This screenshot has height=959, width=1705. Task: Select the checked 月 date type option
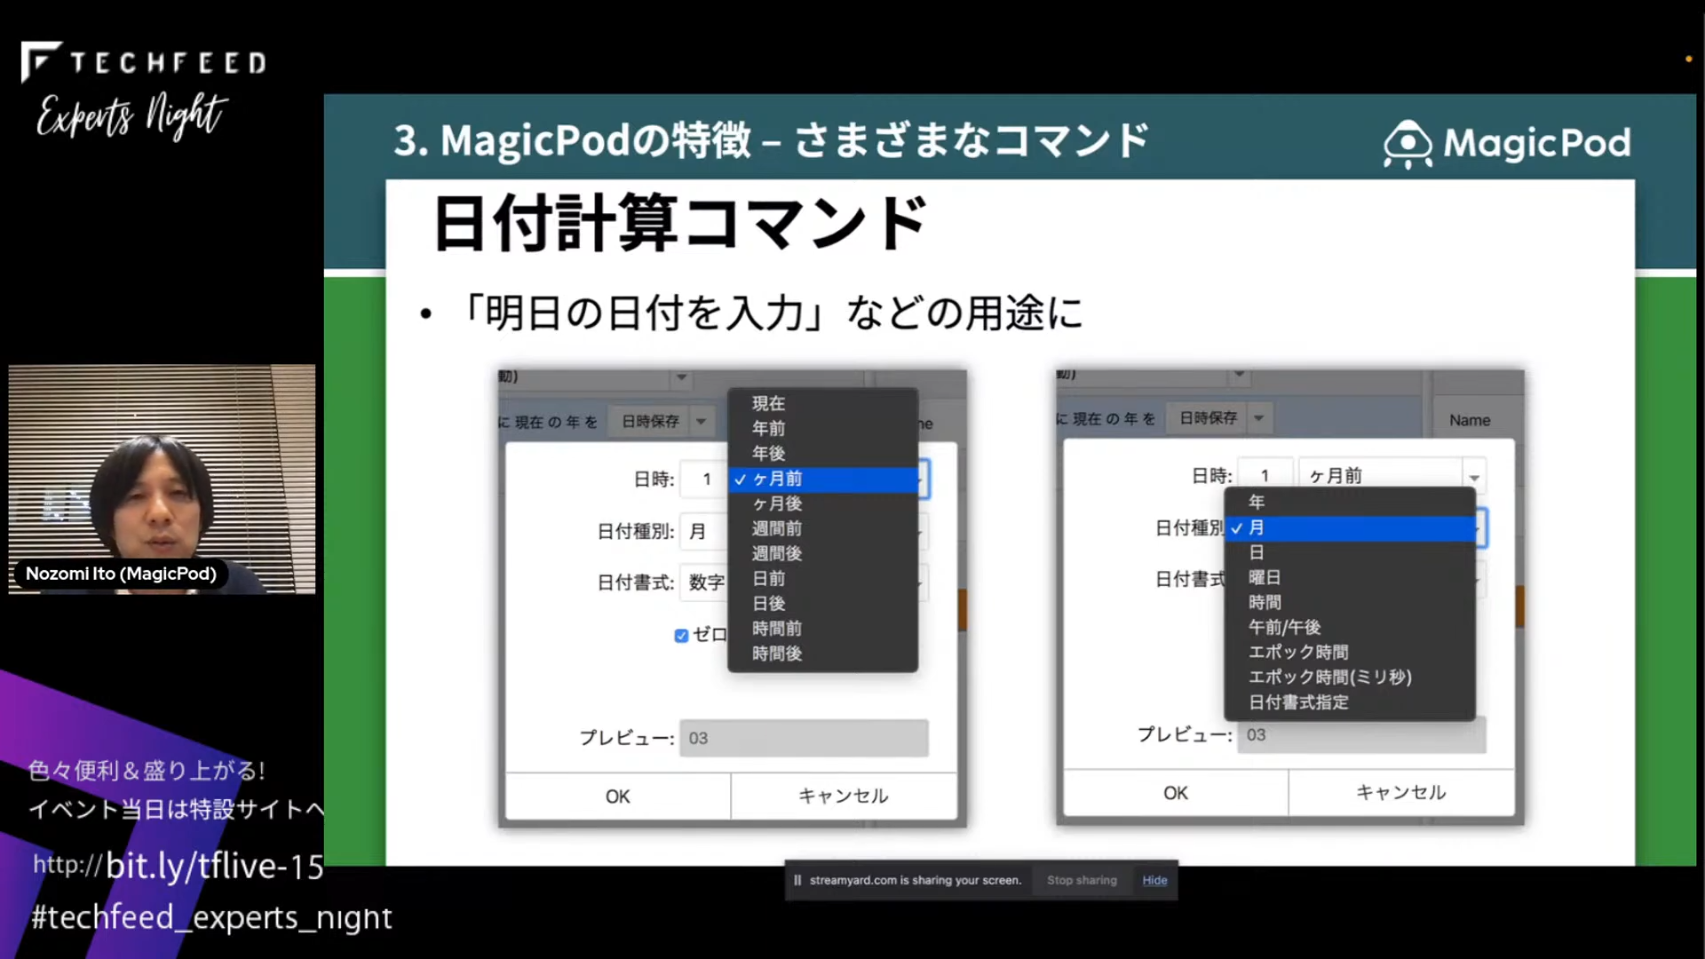tap(1349, 527)
